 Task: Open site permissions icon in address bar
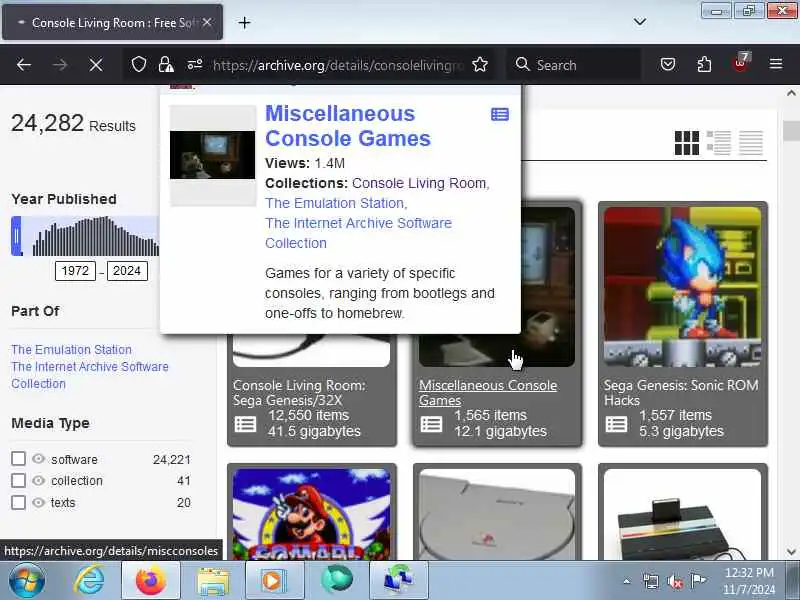pos(194,65)
